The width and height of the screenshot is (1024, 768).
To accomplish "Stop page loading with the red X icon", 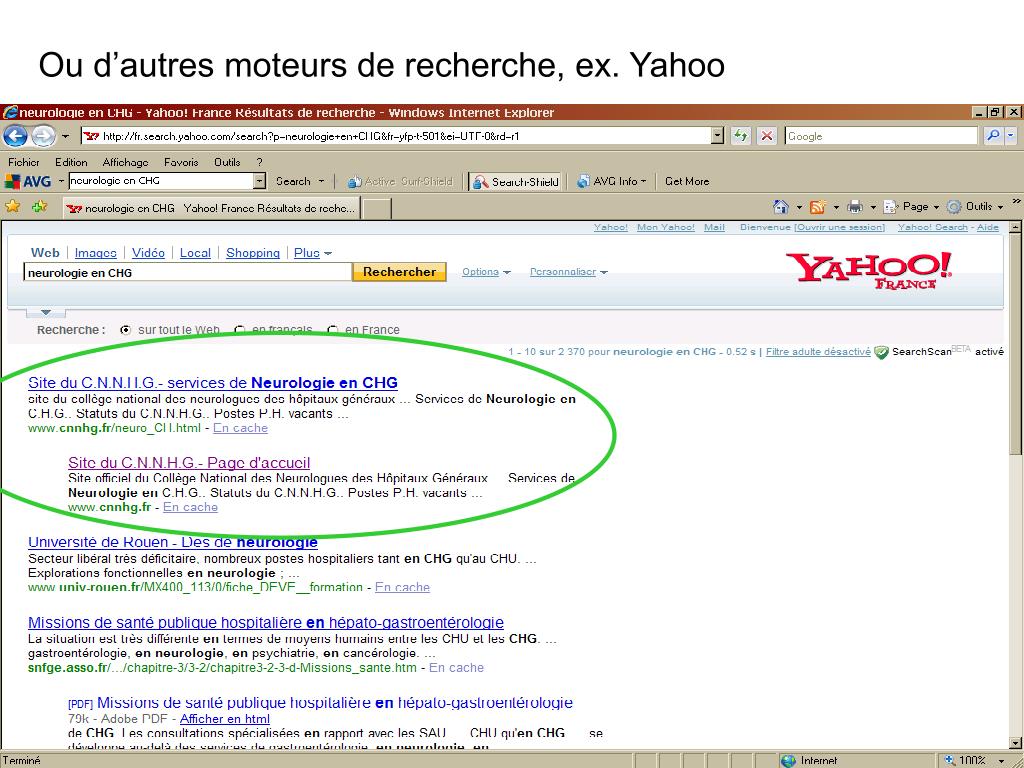I will pos(767,136).
